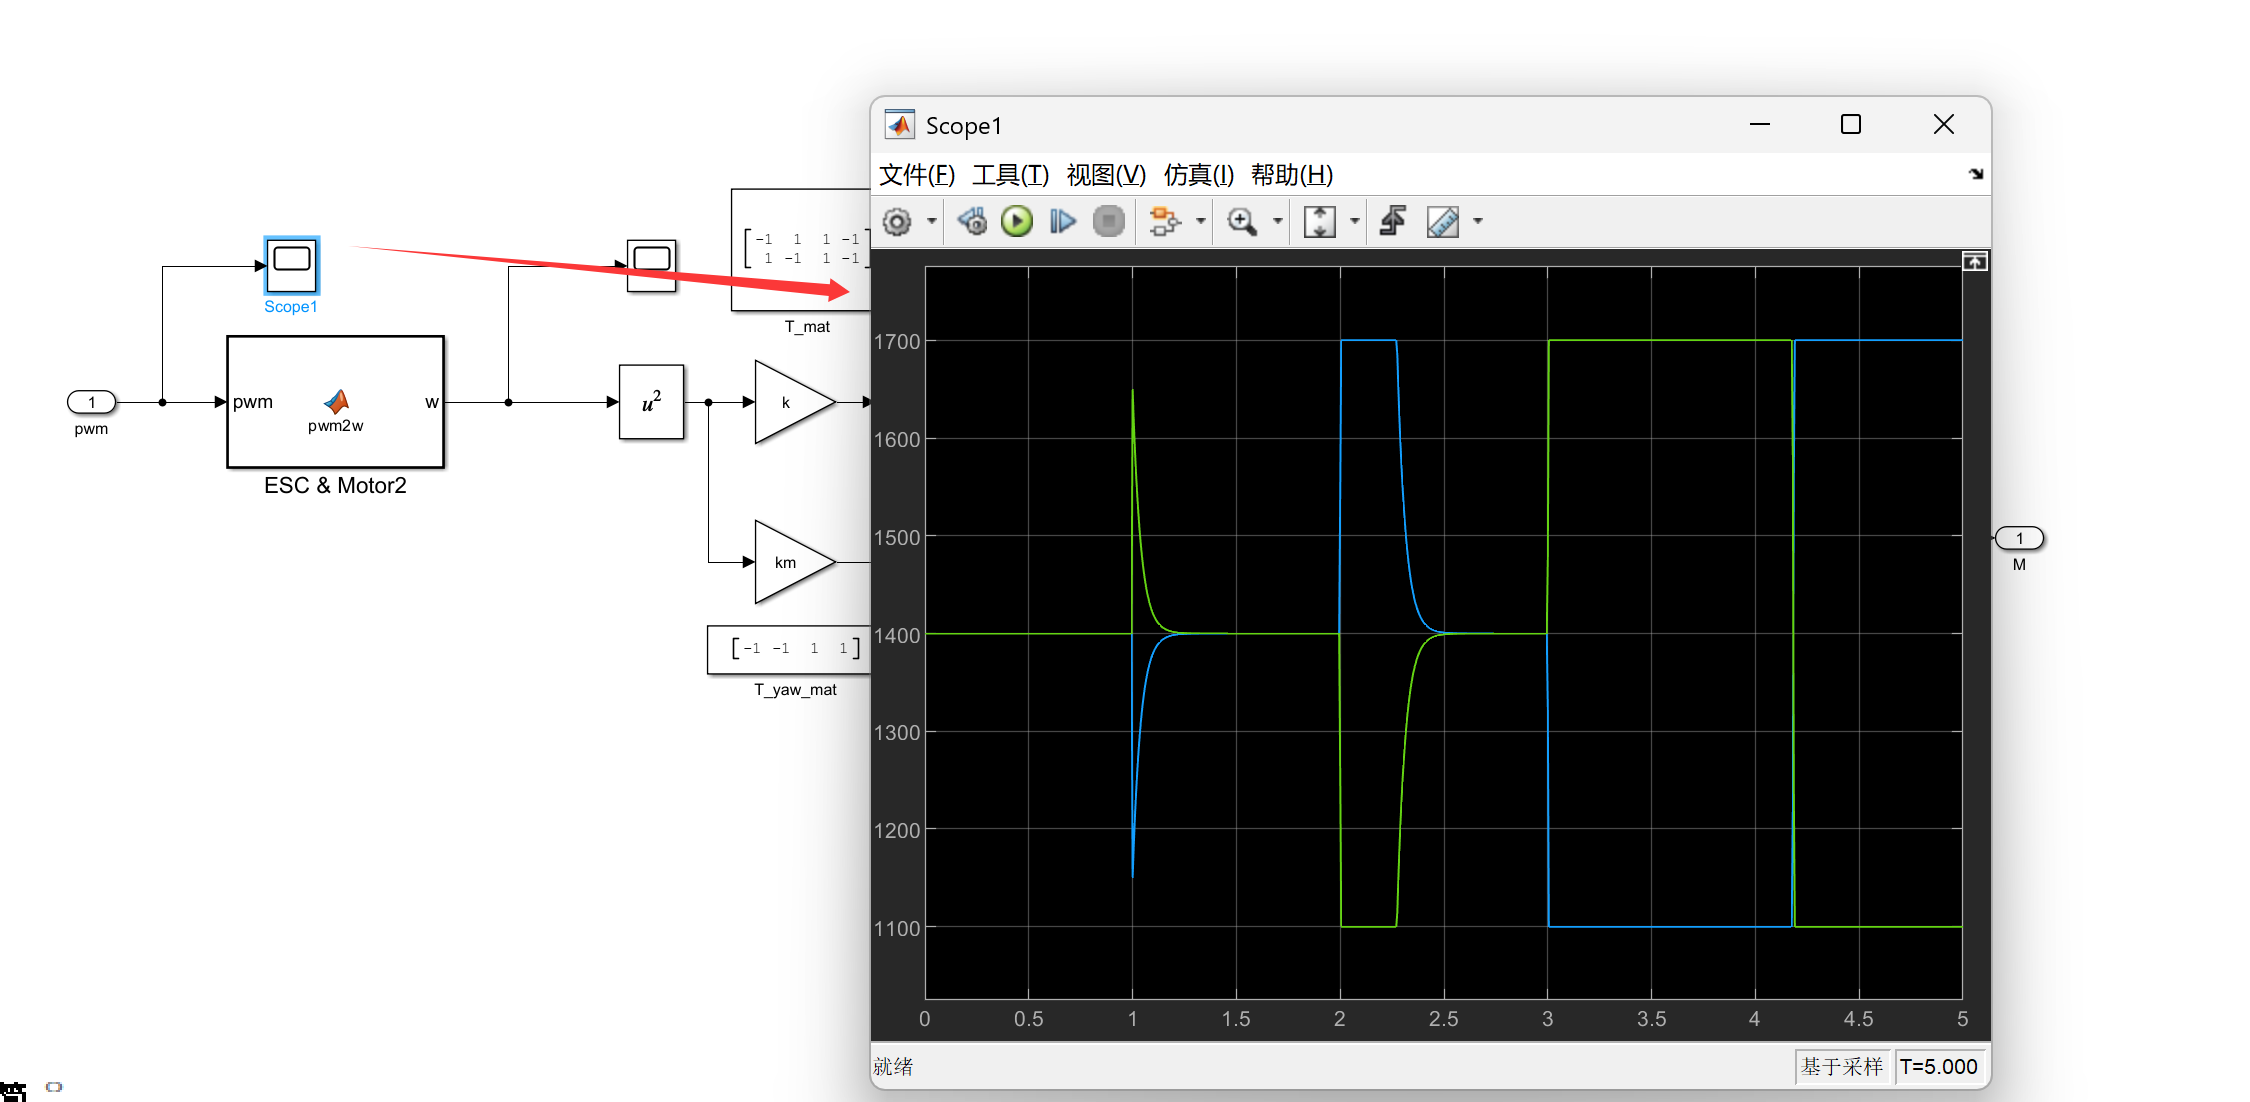Click the greyed Stop simulation button
The width and height of the screenshot is (2250, 1102).
(1108, 222)
